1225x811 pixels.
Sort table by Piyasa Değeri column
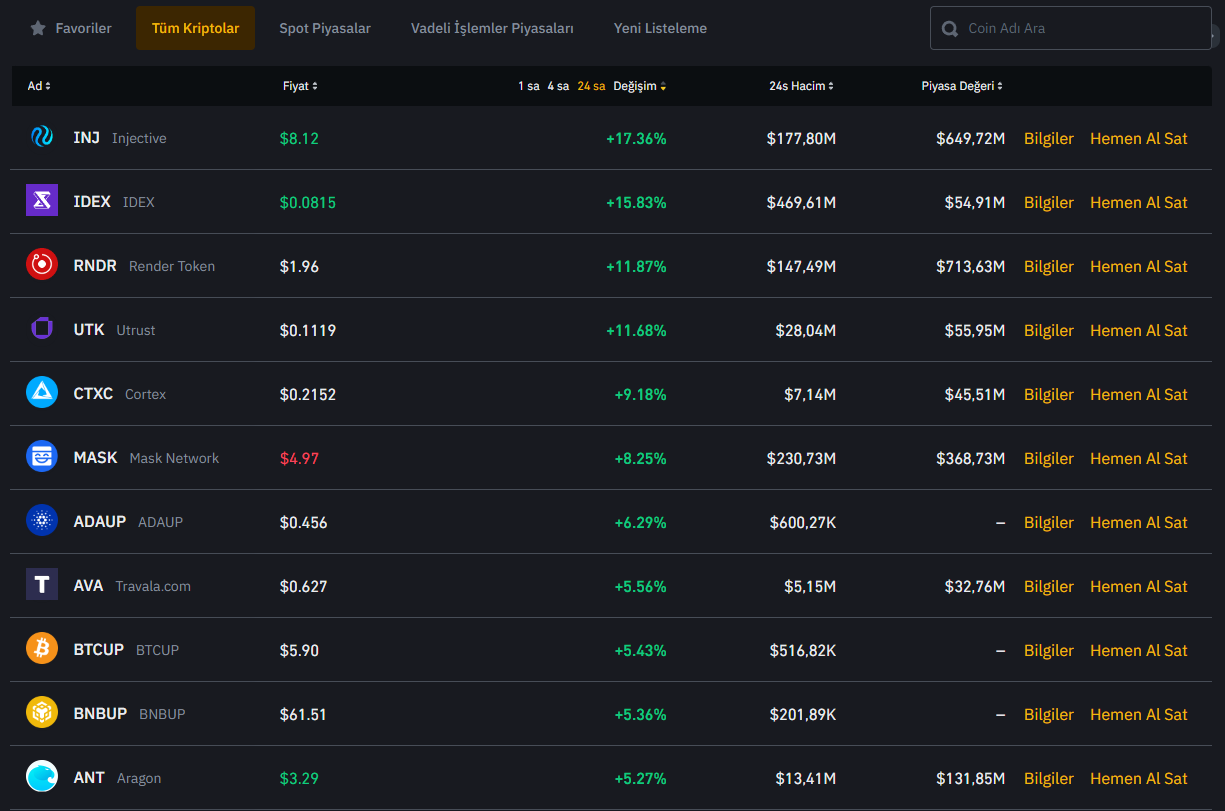pos(961,86)
